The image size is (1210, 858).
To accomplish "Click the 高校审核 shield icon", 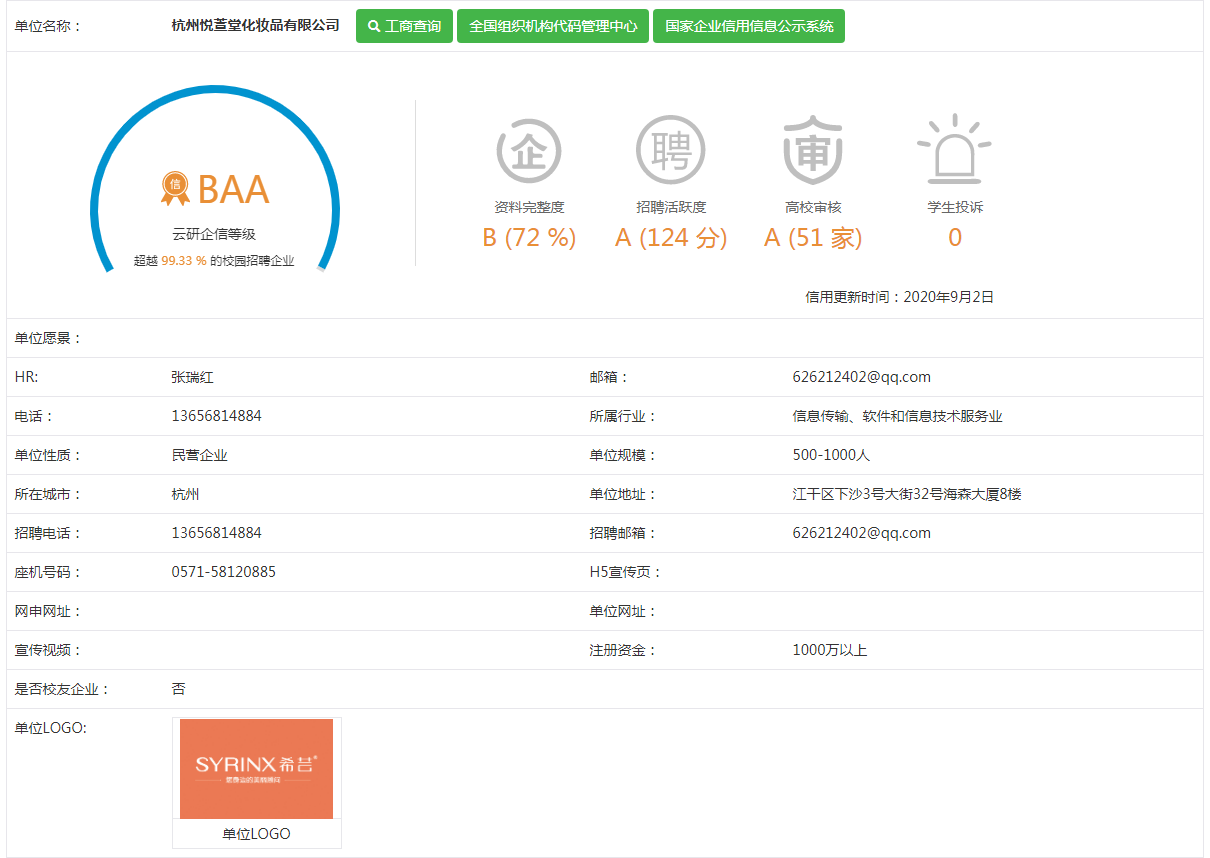I will click(x=812, y=151).
